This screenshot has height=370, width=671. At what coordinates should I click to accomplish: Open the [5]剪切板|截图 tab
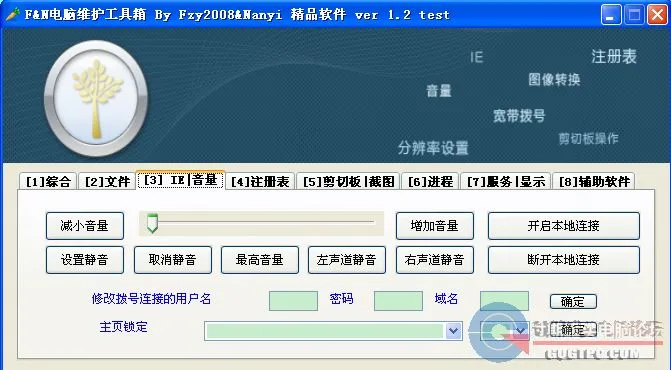pyautogui.click(x=348, y=182)
